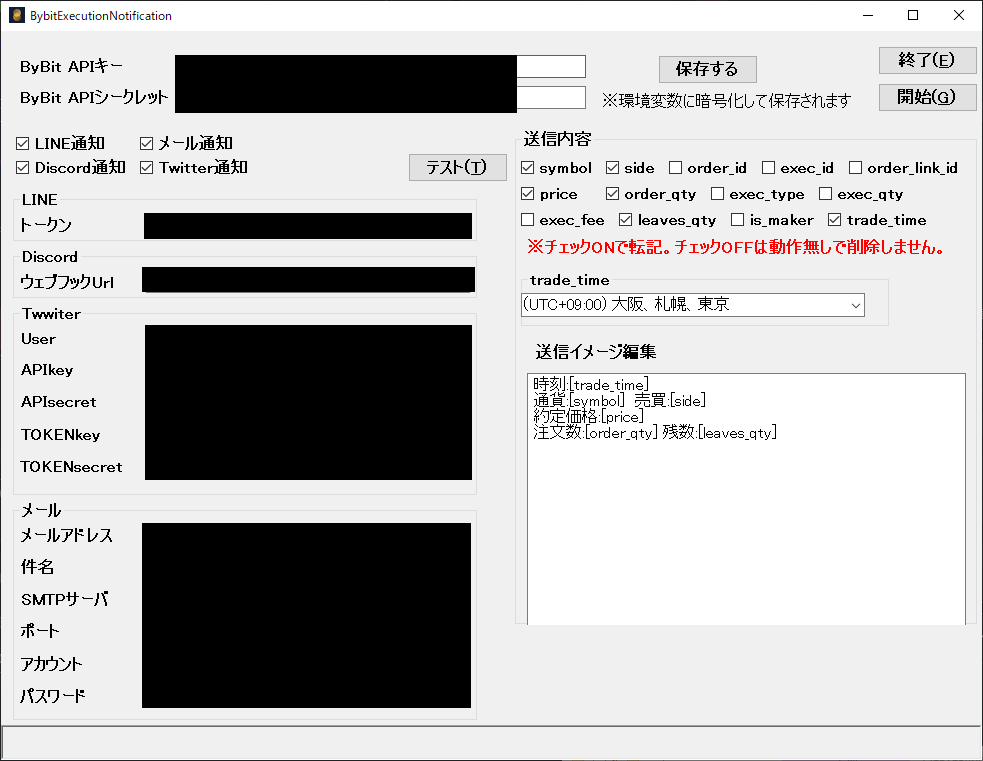Click the 送信内容 group label
The image size is (983, 761).
557,139
